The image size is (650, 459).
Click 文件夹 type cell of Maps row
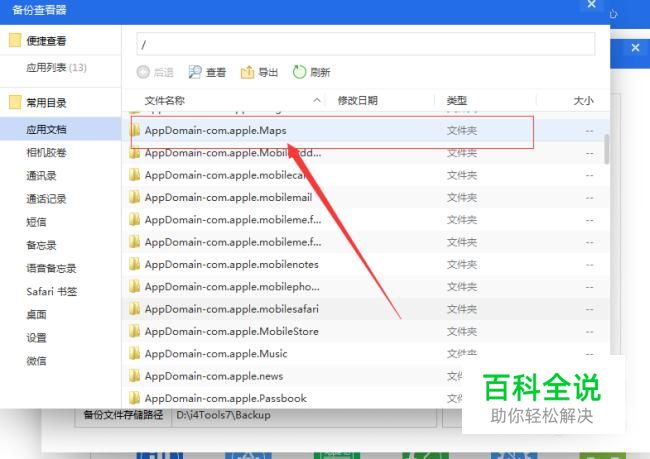click(461, 131)
